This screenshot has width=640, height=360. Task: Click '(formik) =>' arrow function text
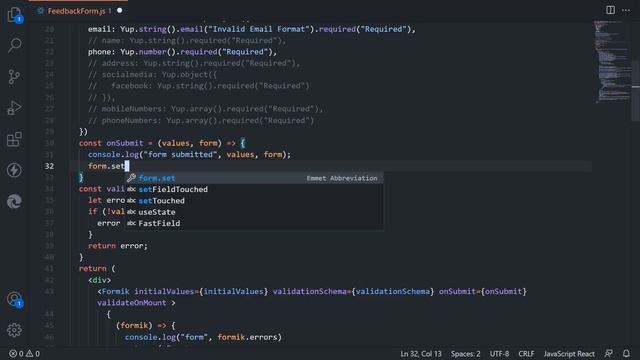point(141,326)
